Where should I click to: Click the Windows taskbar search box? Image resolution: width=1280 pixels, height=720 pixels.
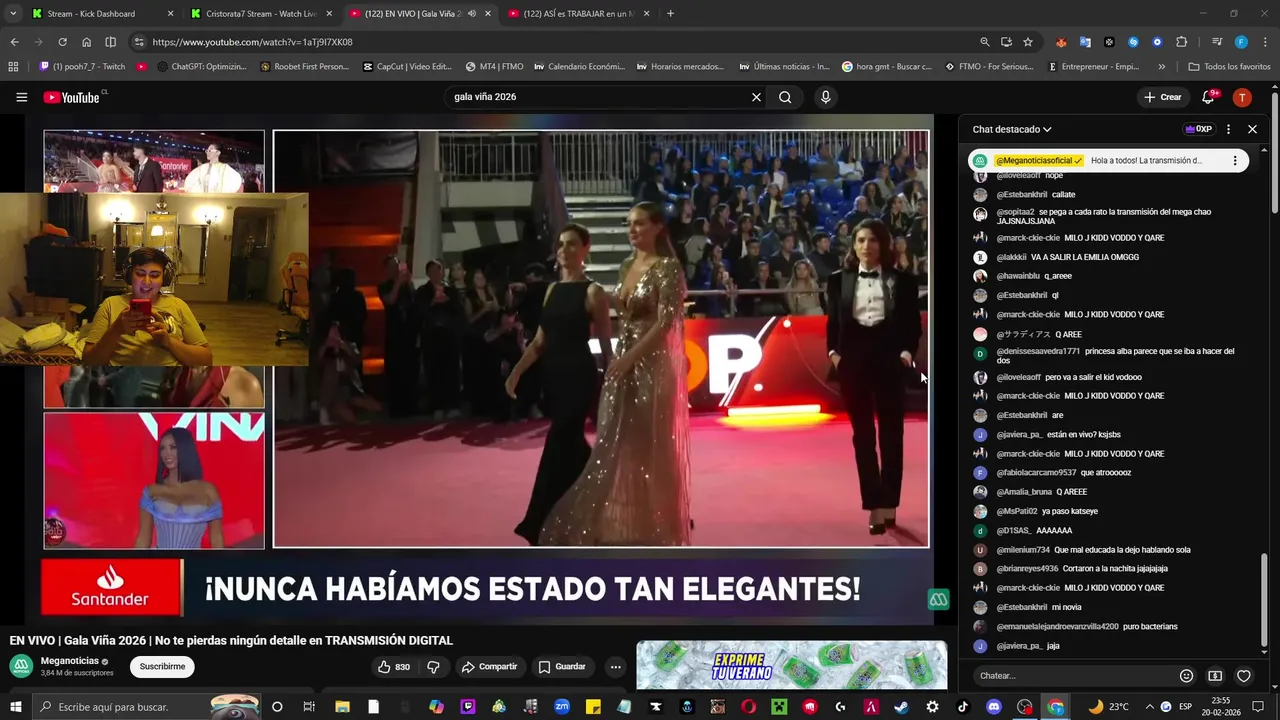147,707
